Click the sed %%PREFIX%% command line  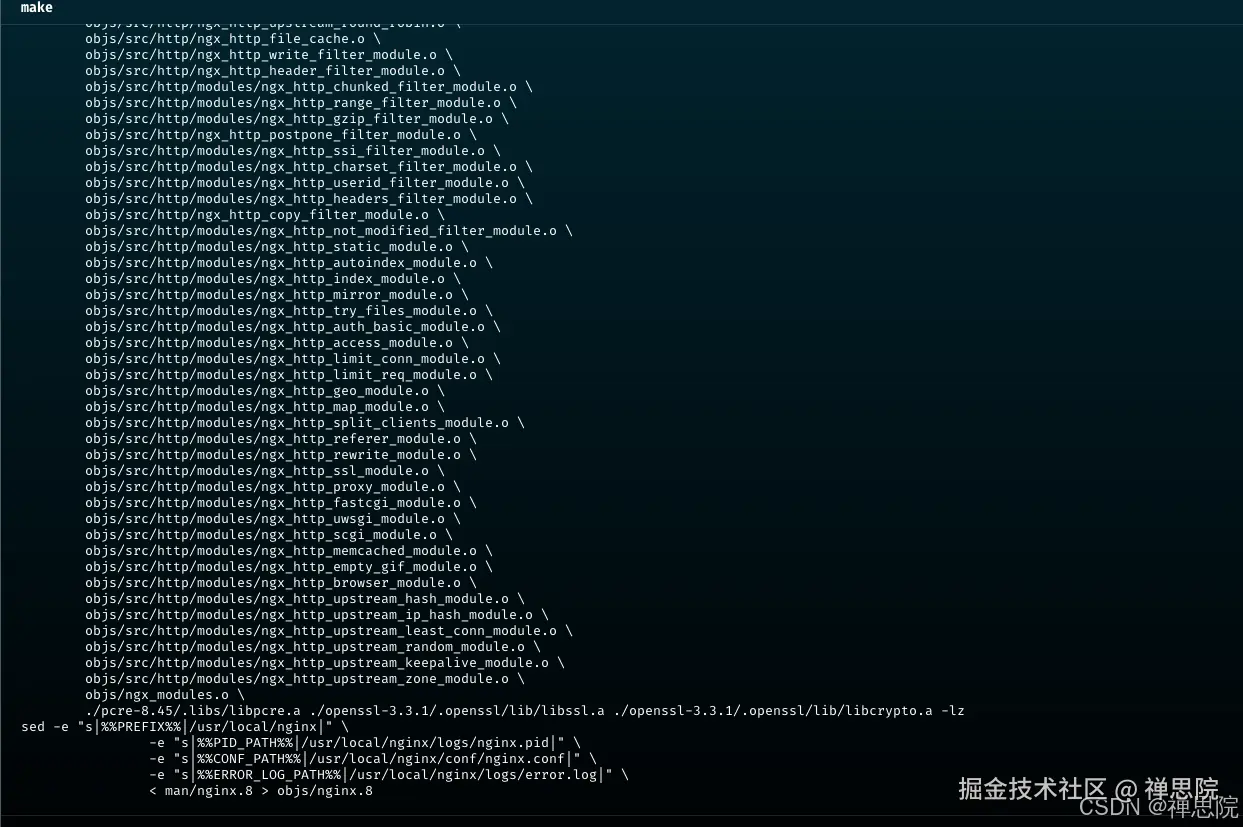pos(185,727)
